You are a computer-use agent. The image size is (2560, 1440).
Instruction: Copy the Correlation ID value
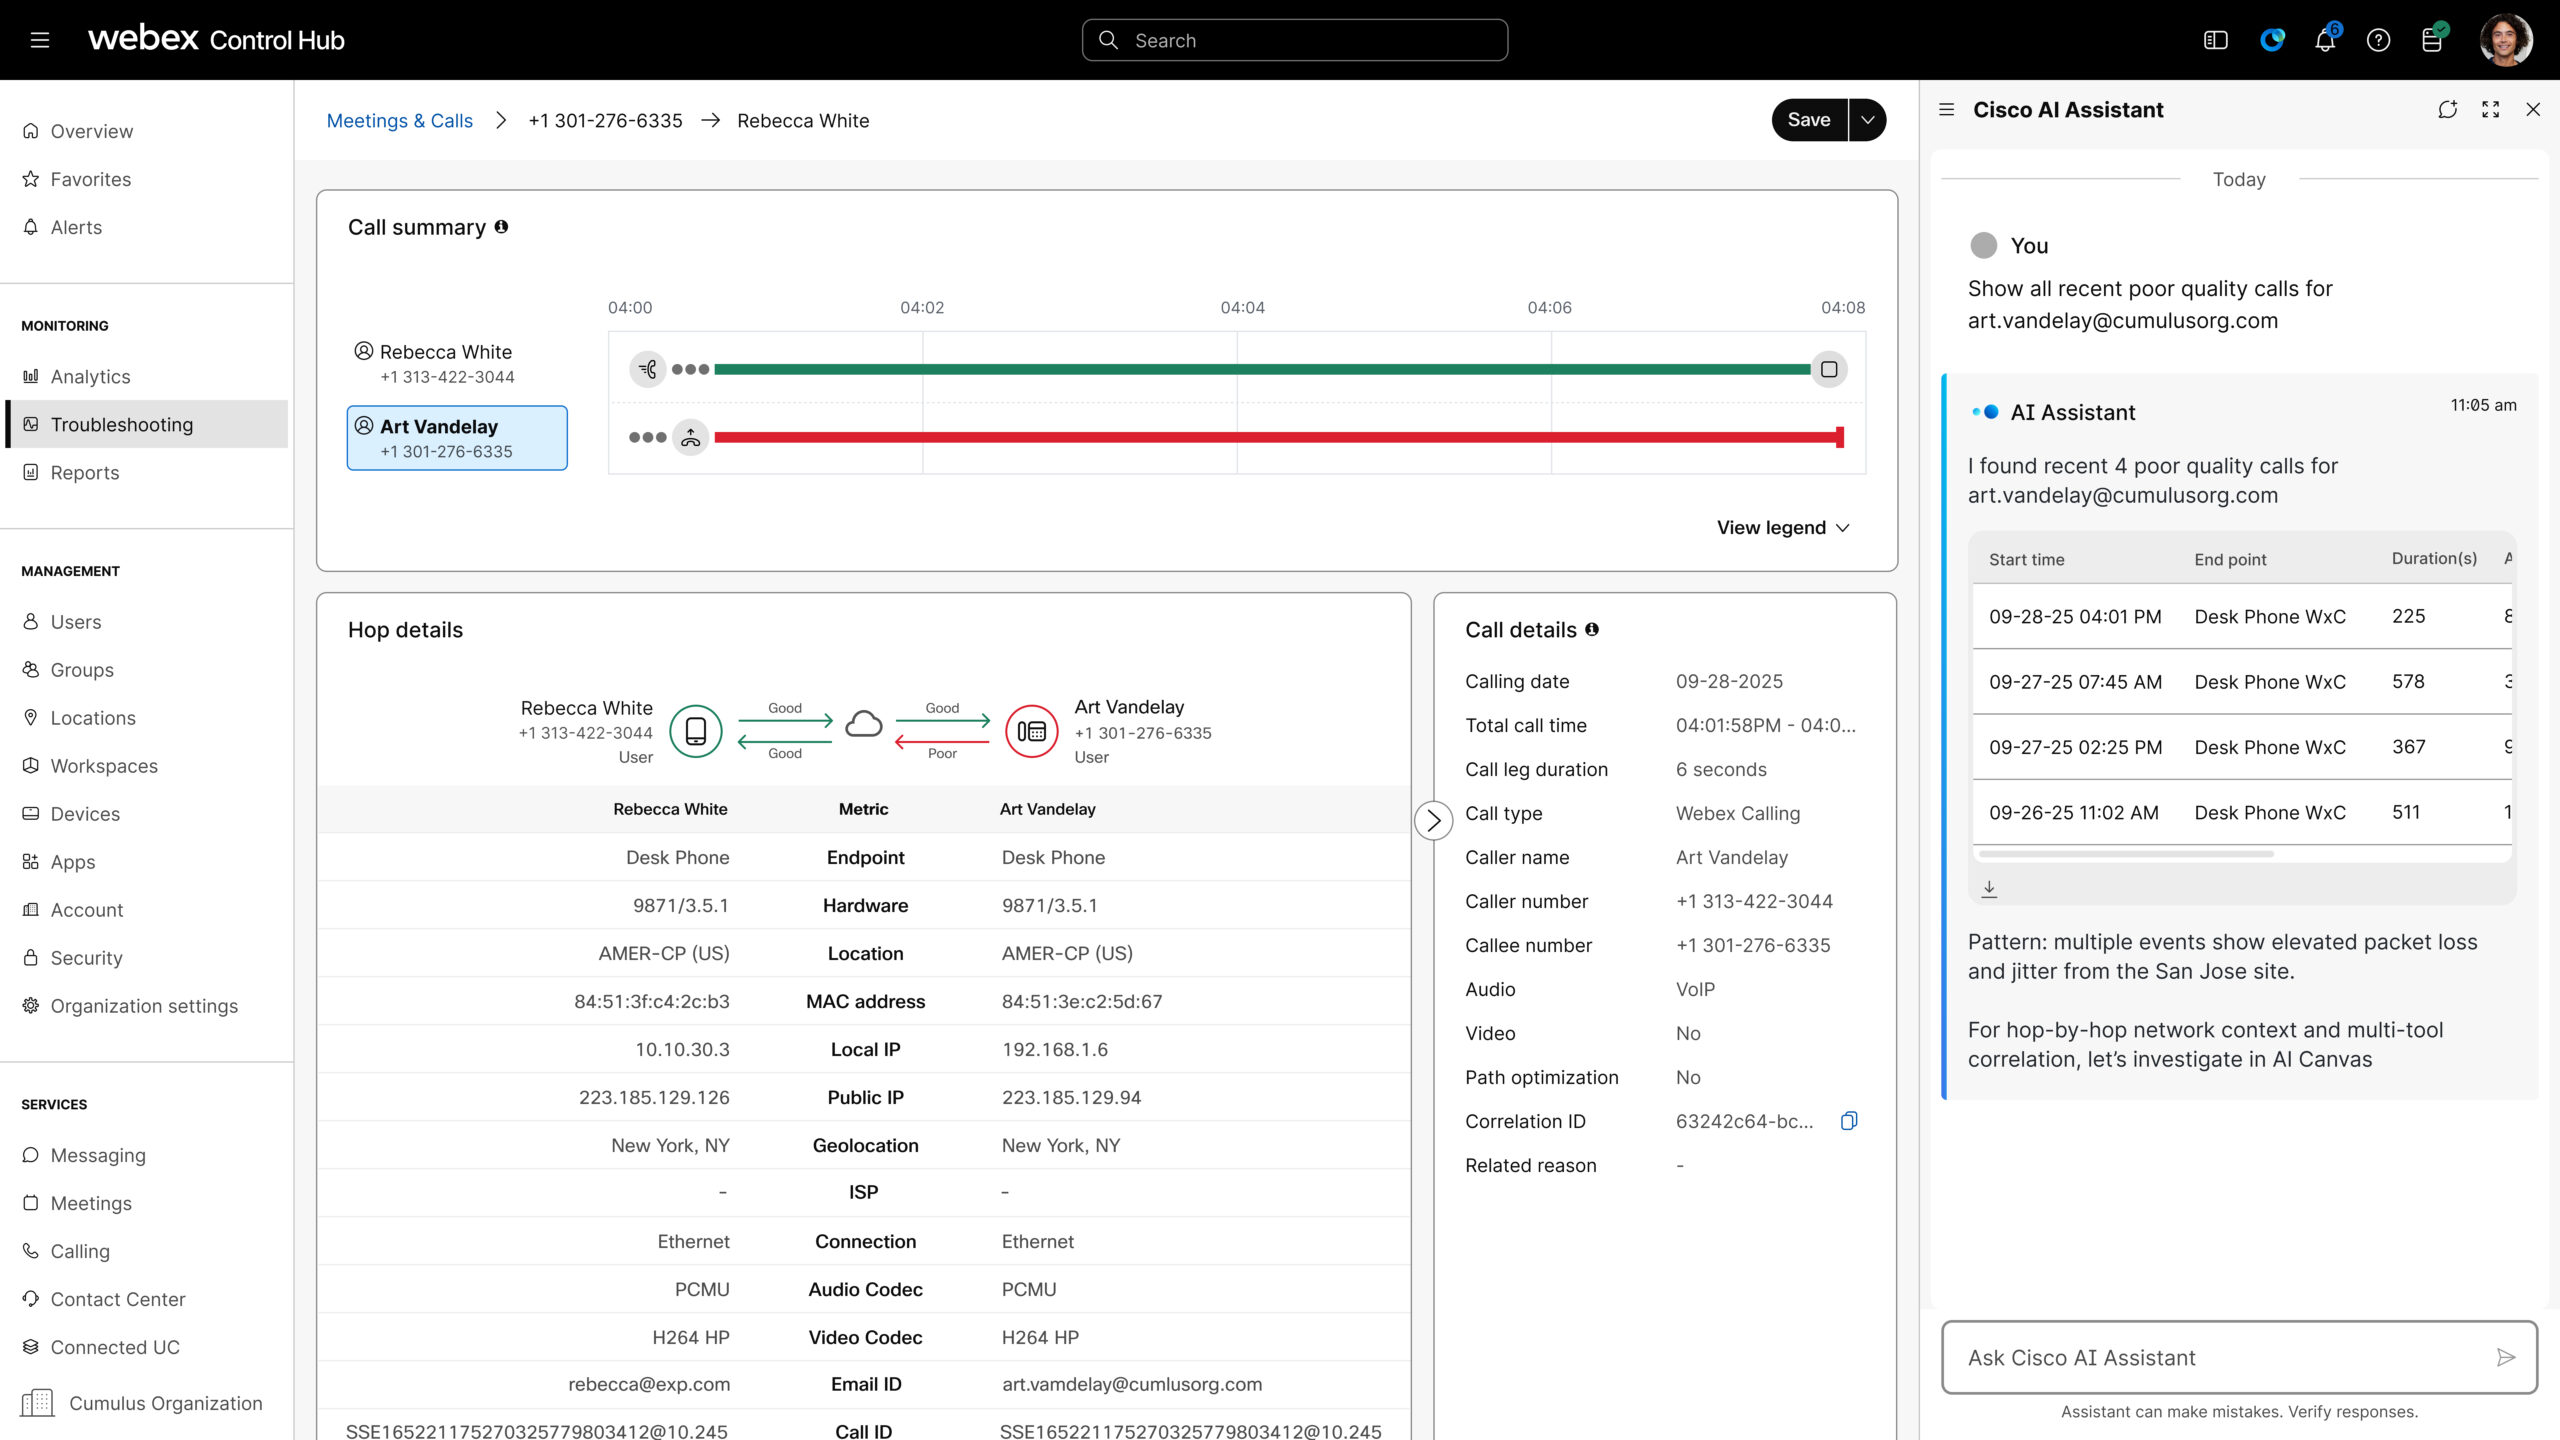pyautogui.click(x=1848, y=1121)
